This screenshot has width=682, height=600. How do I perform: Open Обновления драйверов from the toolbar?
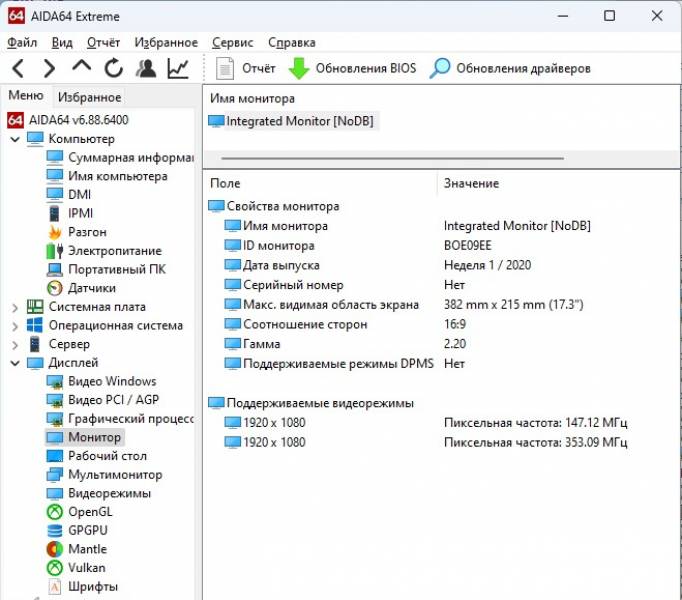click(510, 68)
